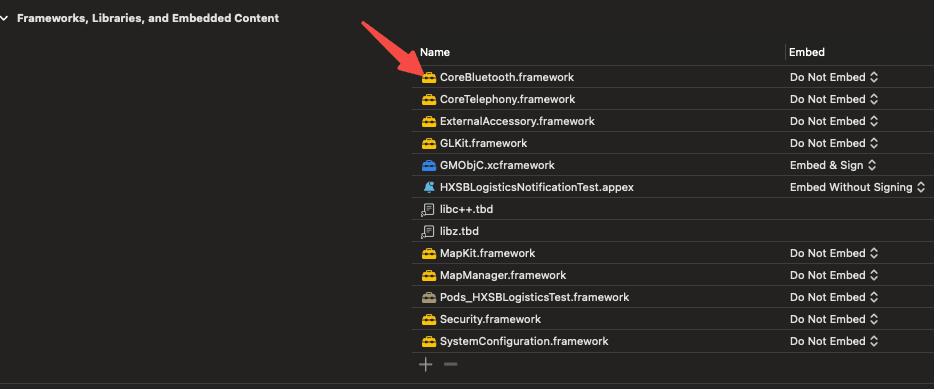
Task: Change Embed & Sign option for GMObjC.xcframework
Action: point(833,166)
